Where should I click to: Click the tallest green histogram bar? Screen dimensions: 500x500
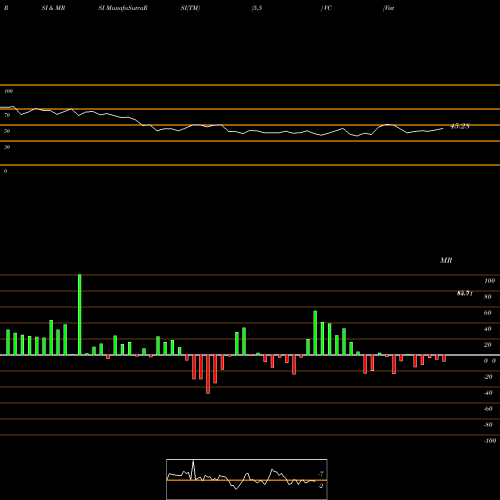(x=80, y=315)
